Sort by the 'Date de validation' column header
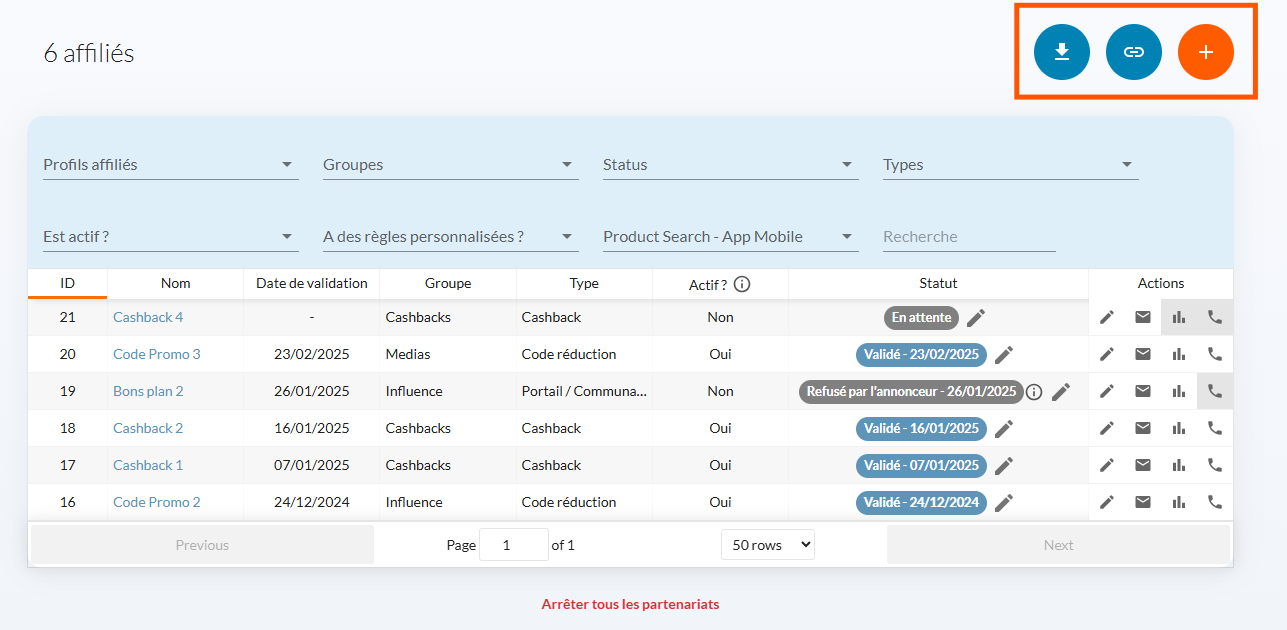 [312, 284]
